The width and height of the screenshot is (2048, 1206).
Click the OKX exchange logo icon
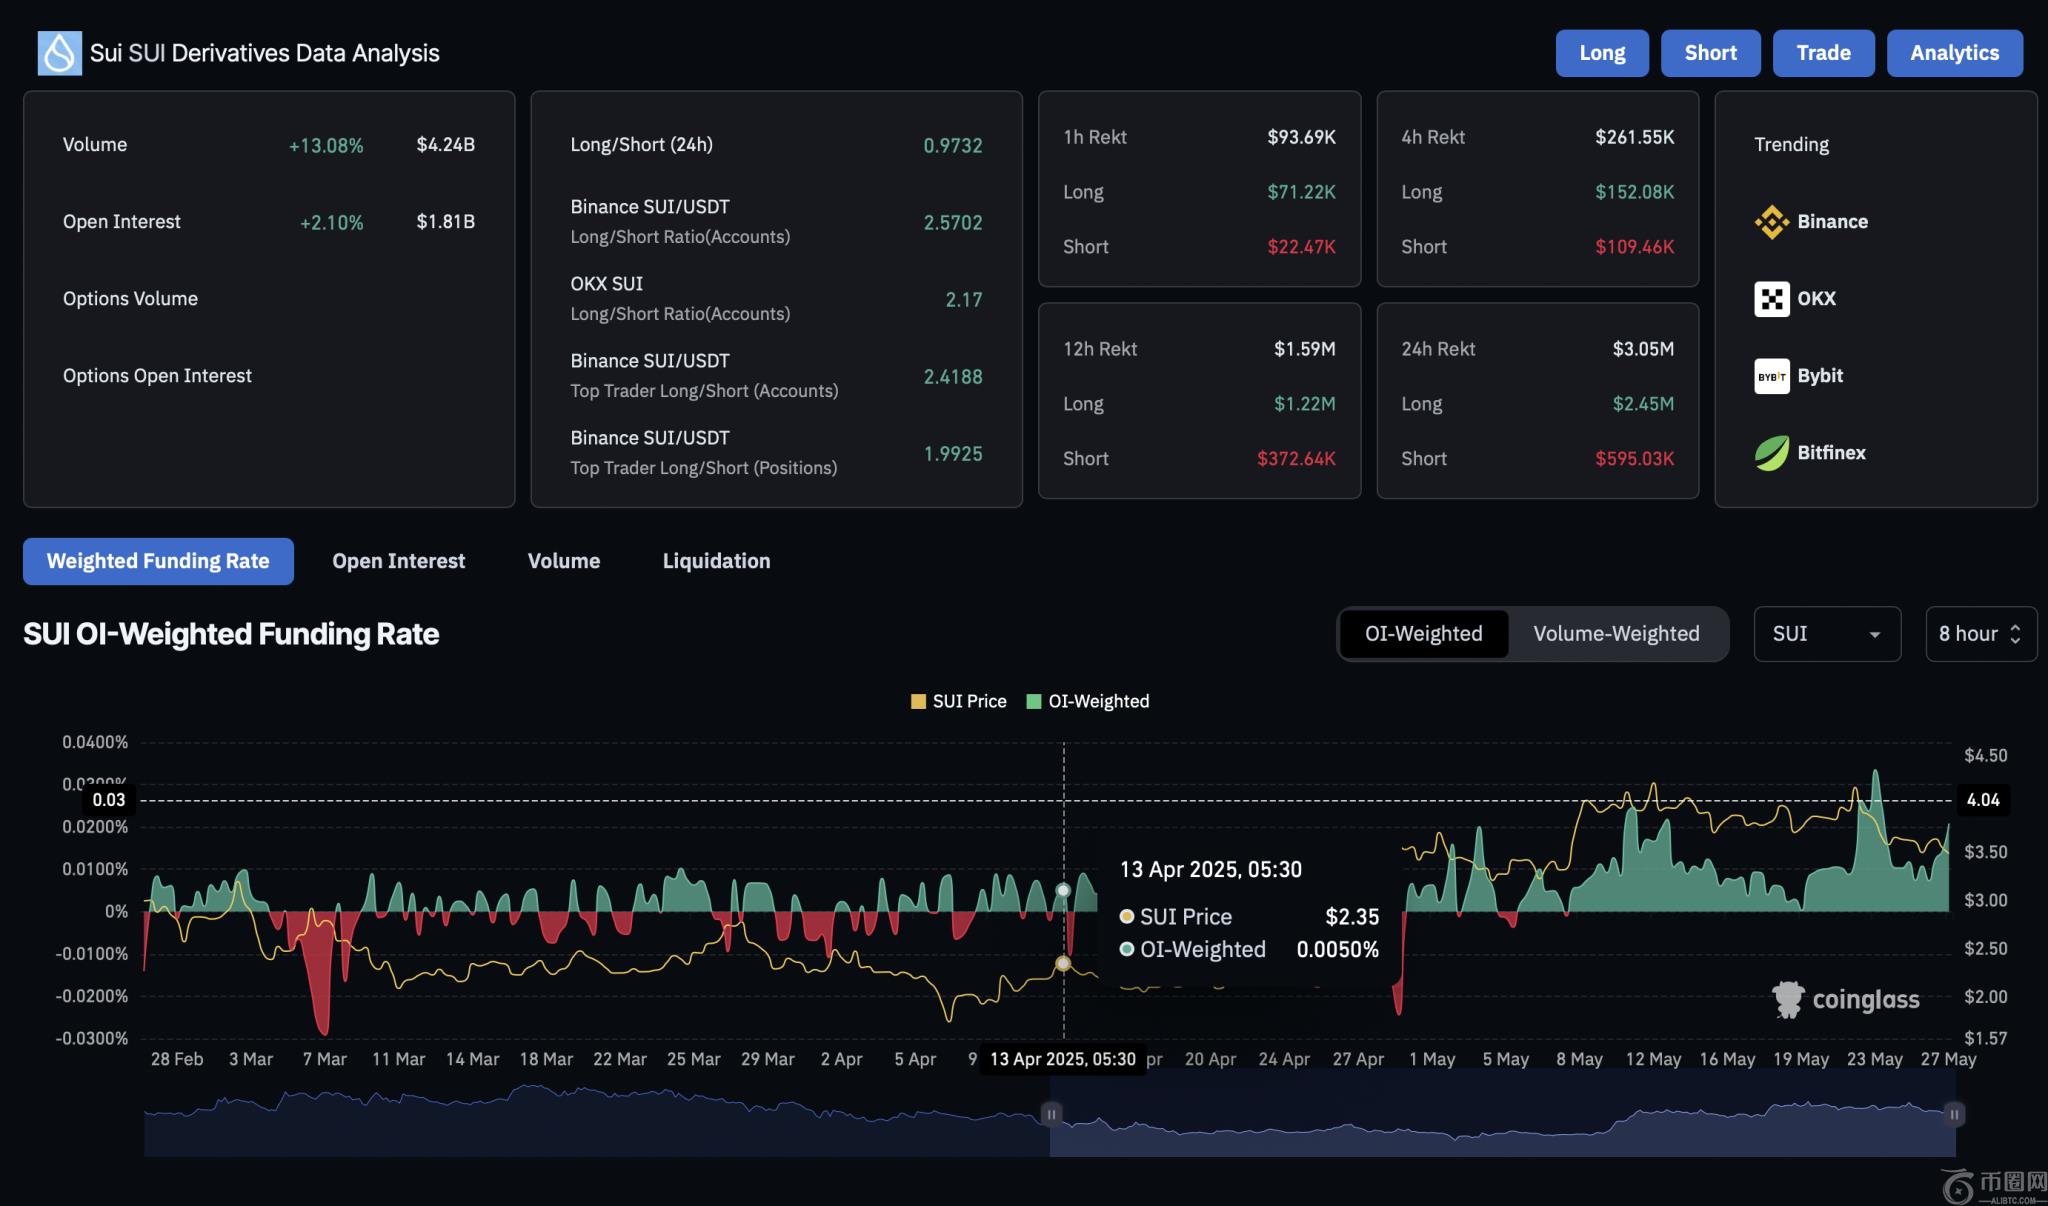click(x=1771, y=299)
